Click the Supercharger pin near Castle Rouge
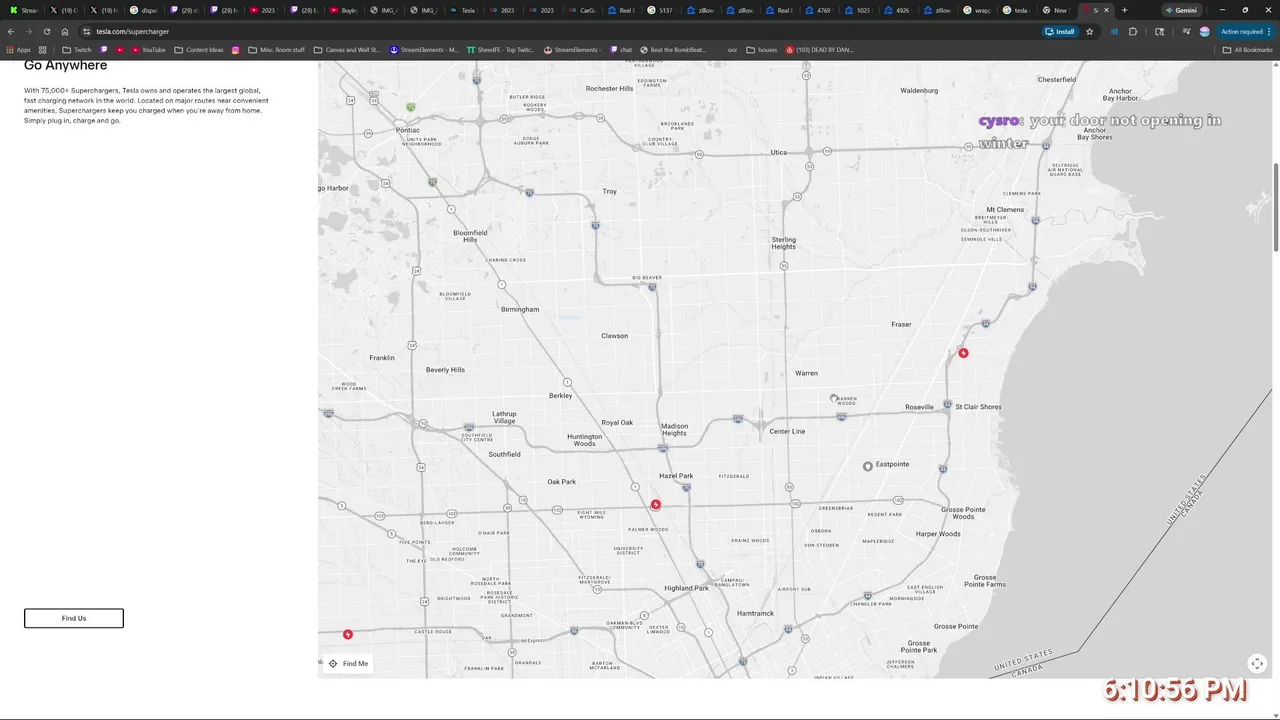1280x720 pixels. coord(348,634)
